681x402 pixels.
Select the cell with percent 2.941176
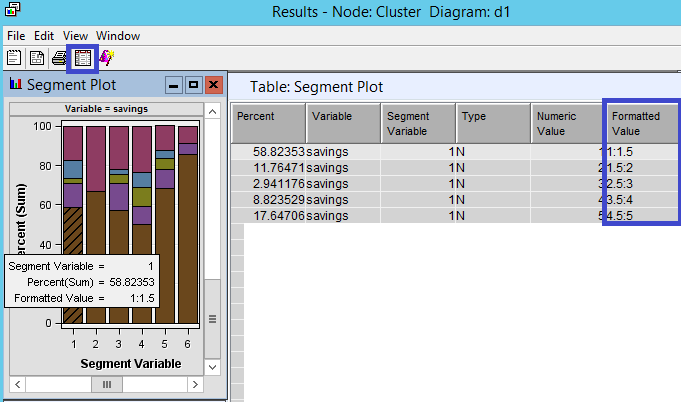point(268,184)
